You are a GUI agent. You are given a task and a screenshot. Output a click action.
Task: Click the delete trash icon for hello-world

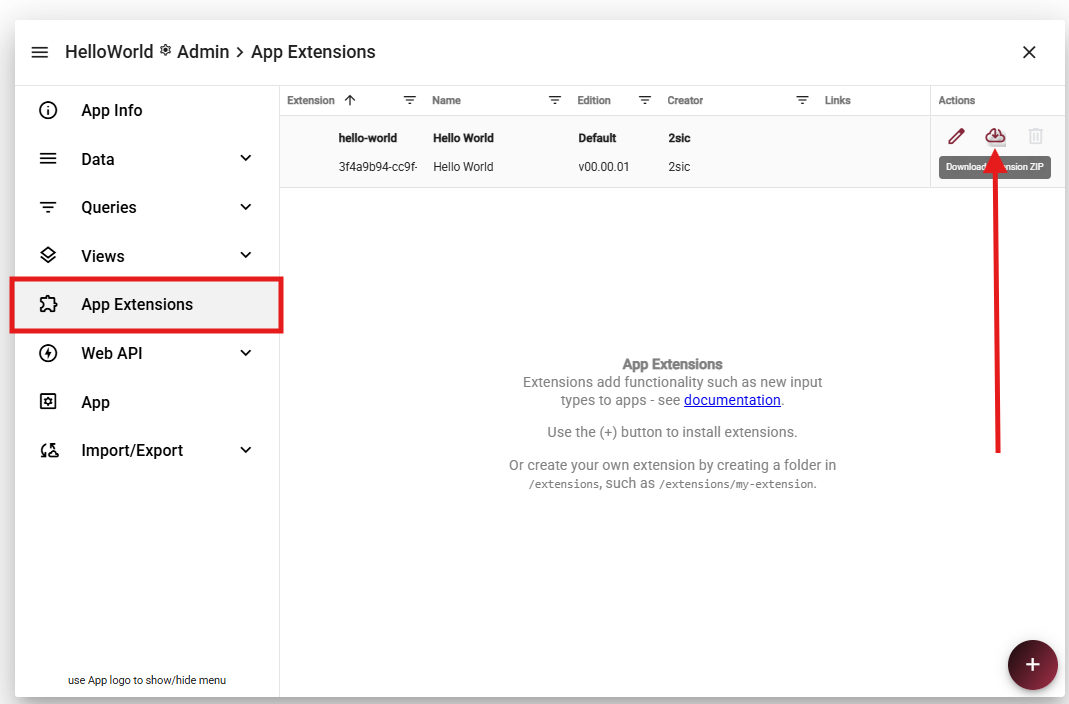tap(1036, 136)
